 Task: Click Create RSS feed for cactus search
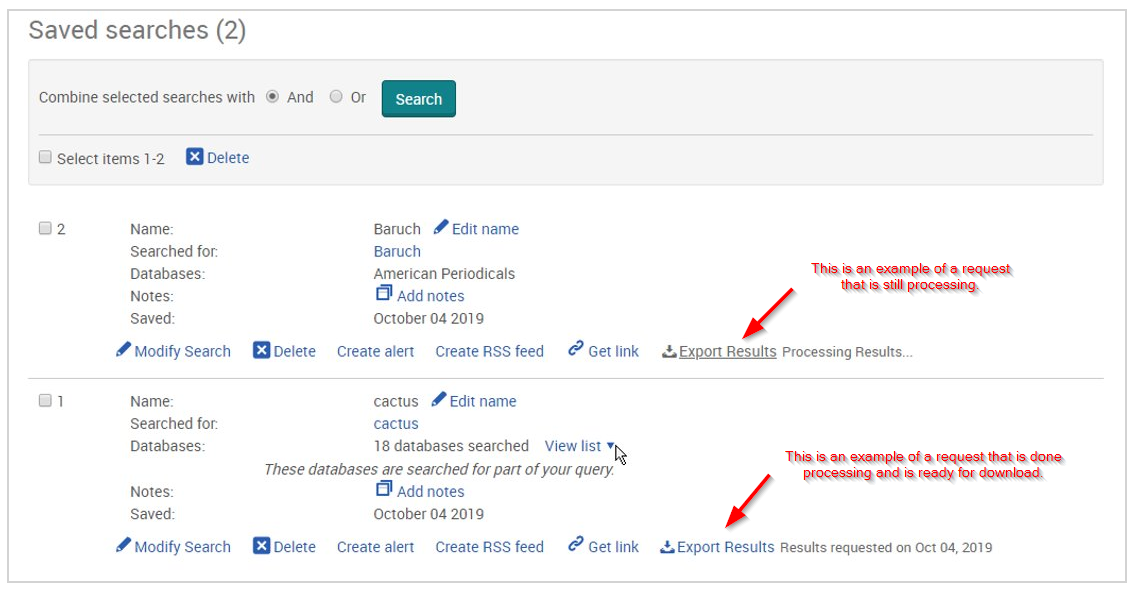489,546
